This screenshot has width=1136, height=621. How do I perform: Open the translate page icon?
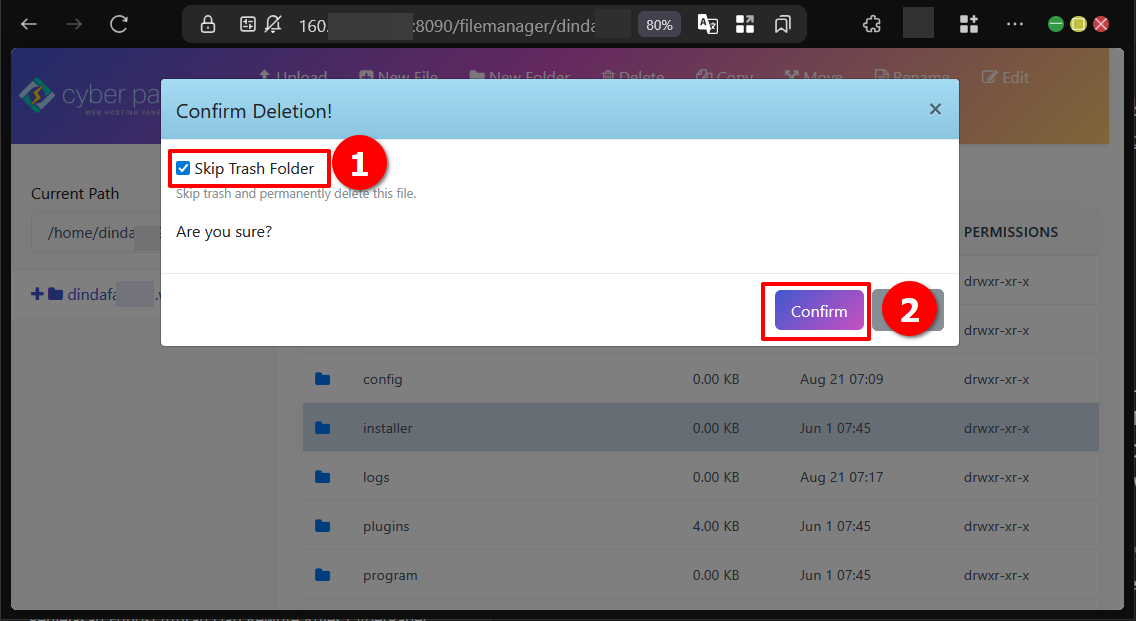click(707, 24)
